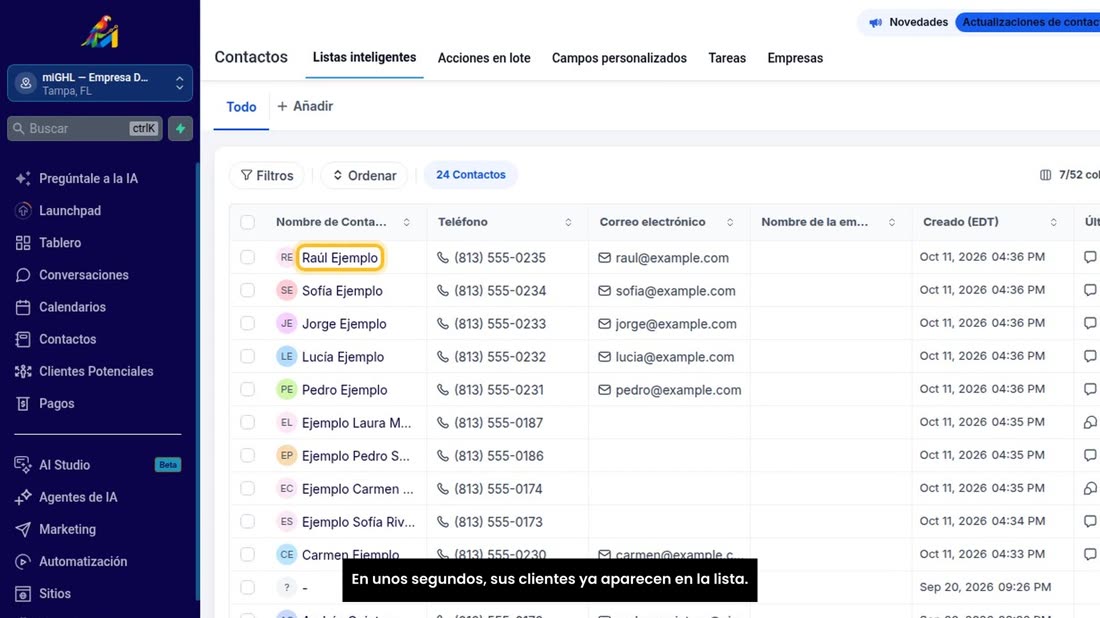Check the box for Pedro Ejemplo
This screenshot has height=618, width=1100.
tap(248, 389)
